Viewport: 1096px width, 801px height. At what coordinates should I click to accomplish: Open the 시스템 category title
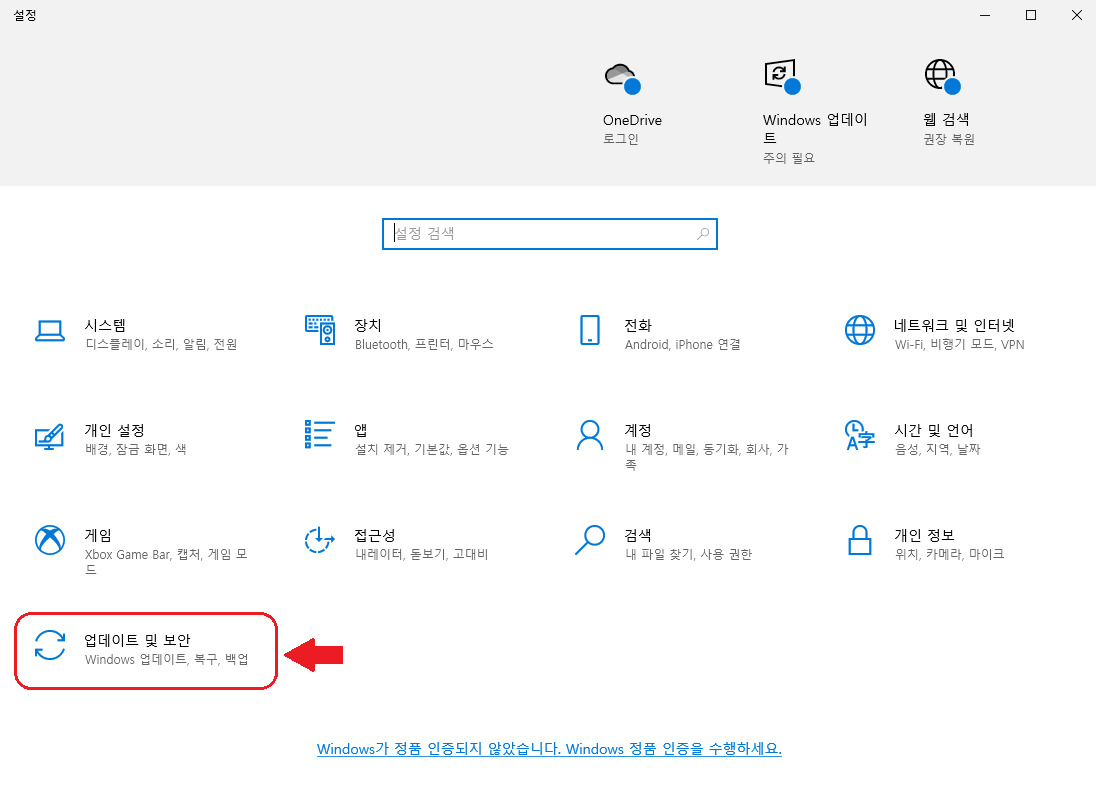click(106, 325)
